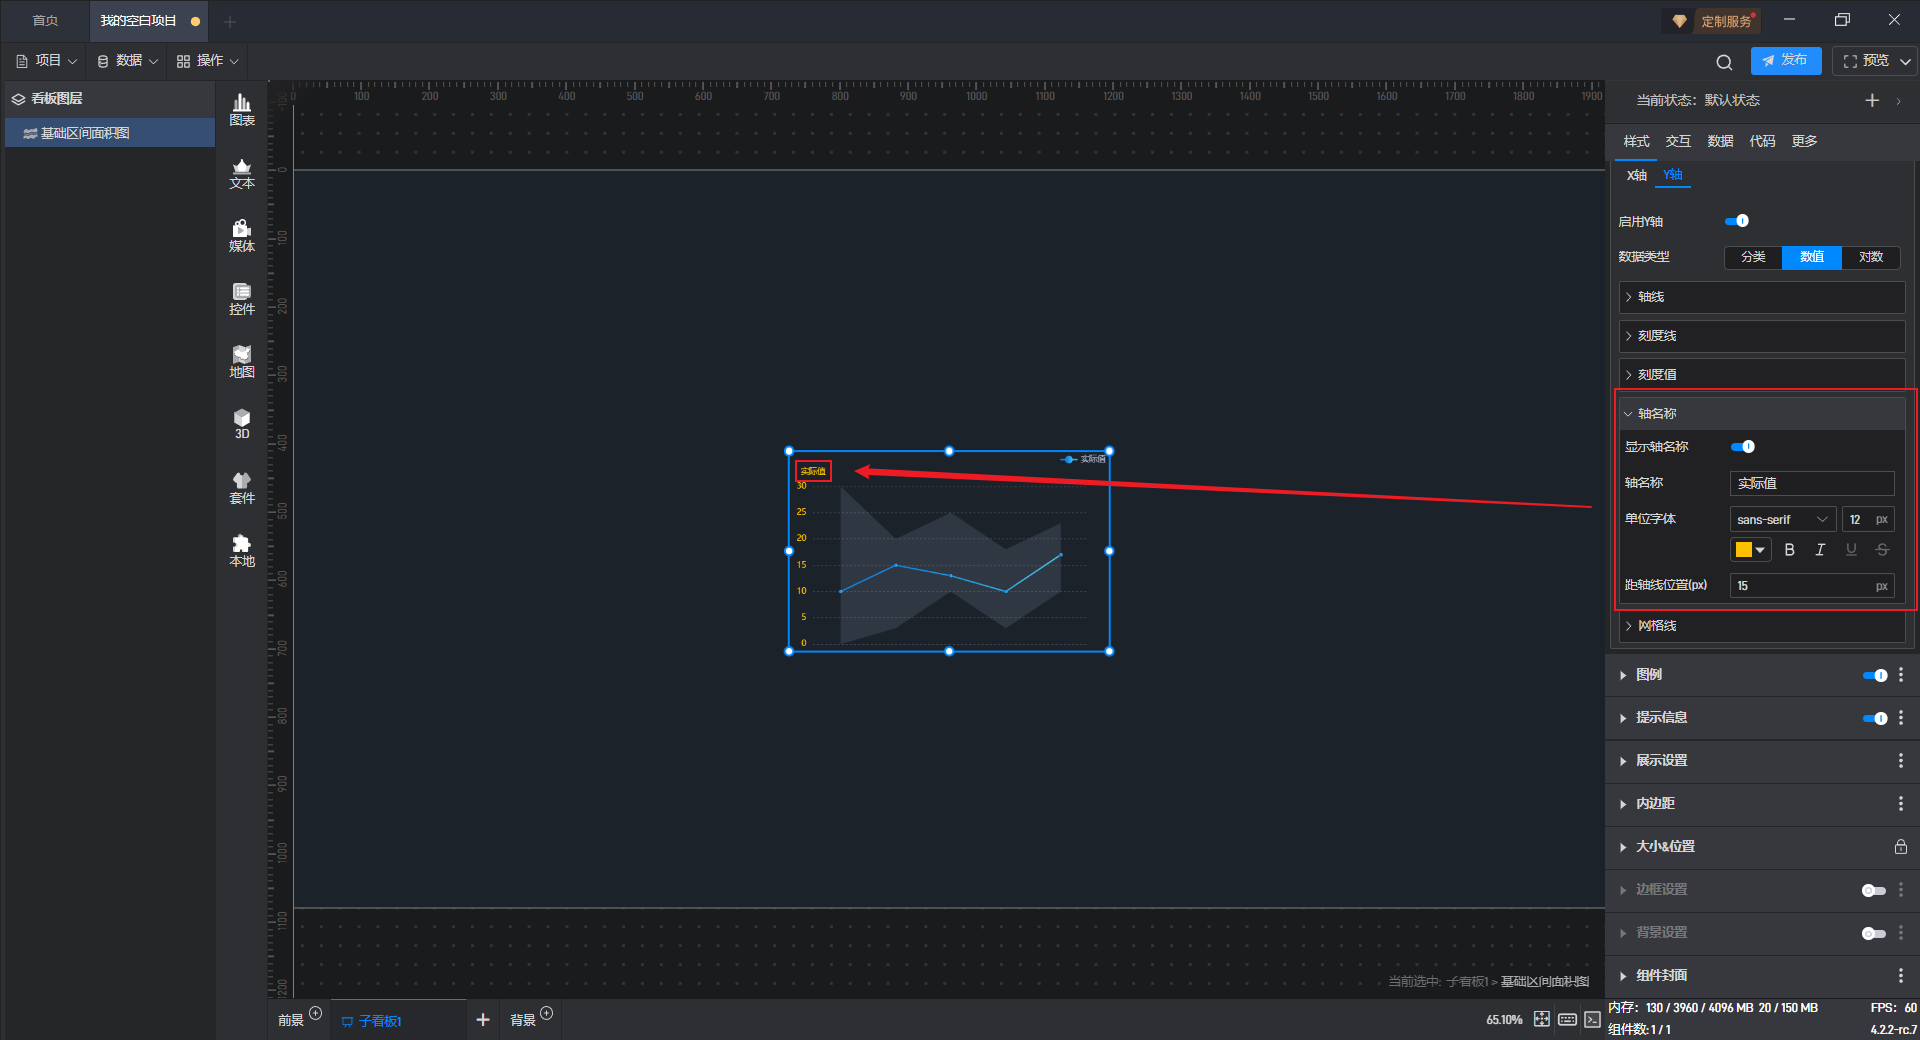This screenshot has width=1920, height=1040.
Task: Open the 项目 menu
Action: click(47, 61)
